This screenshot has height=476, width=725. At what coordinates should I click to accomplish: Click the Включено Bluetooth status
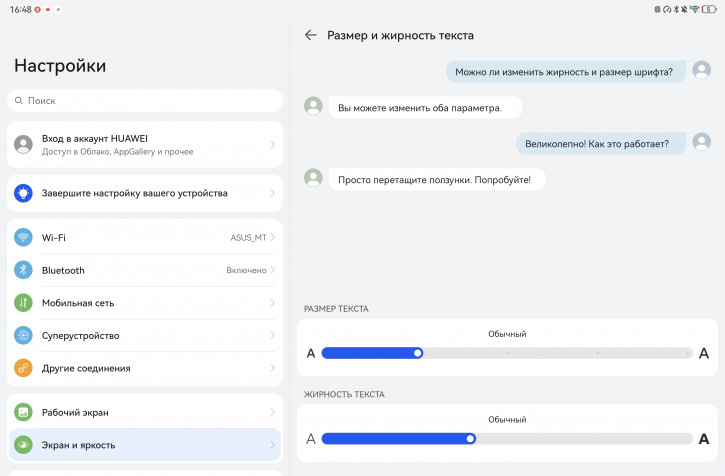pyautogui.click(x=246, y=270)
